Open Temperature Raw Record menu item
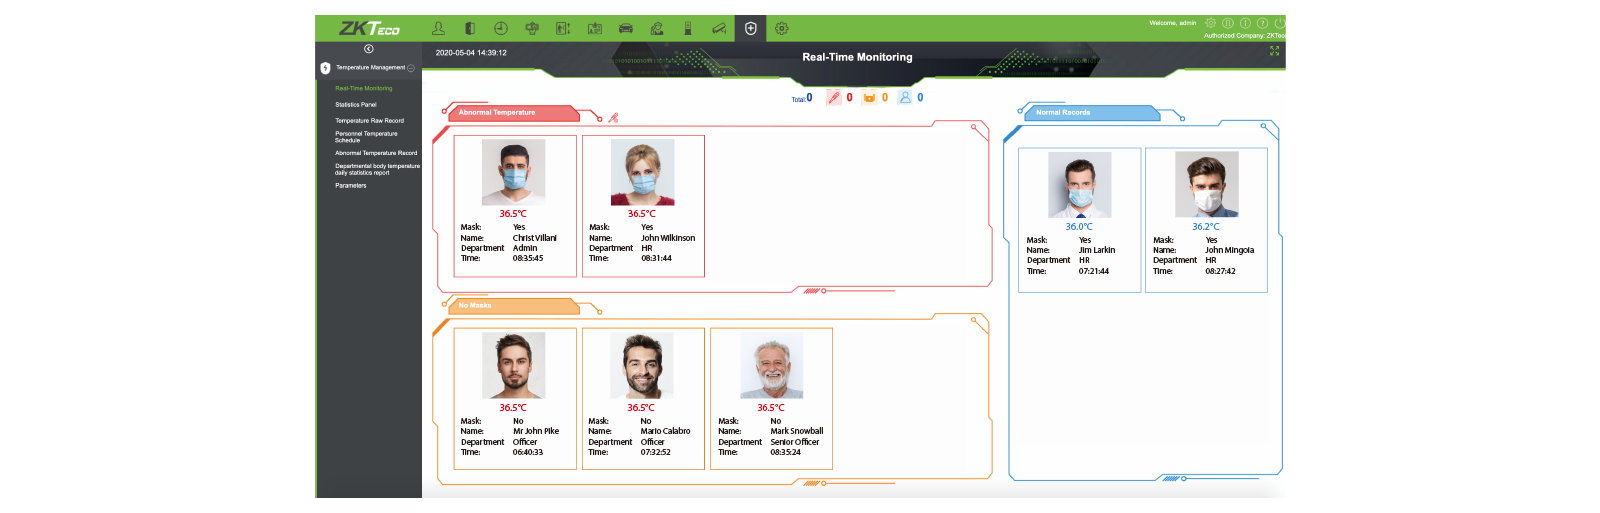The height and width of the screenshot is (513, 1600). pos(370,120)
